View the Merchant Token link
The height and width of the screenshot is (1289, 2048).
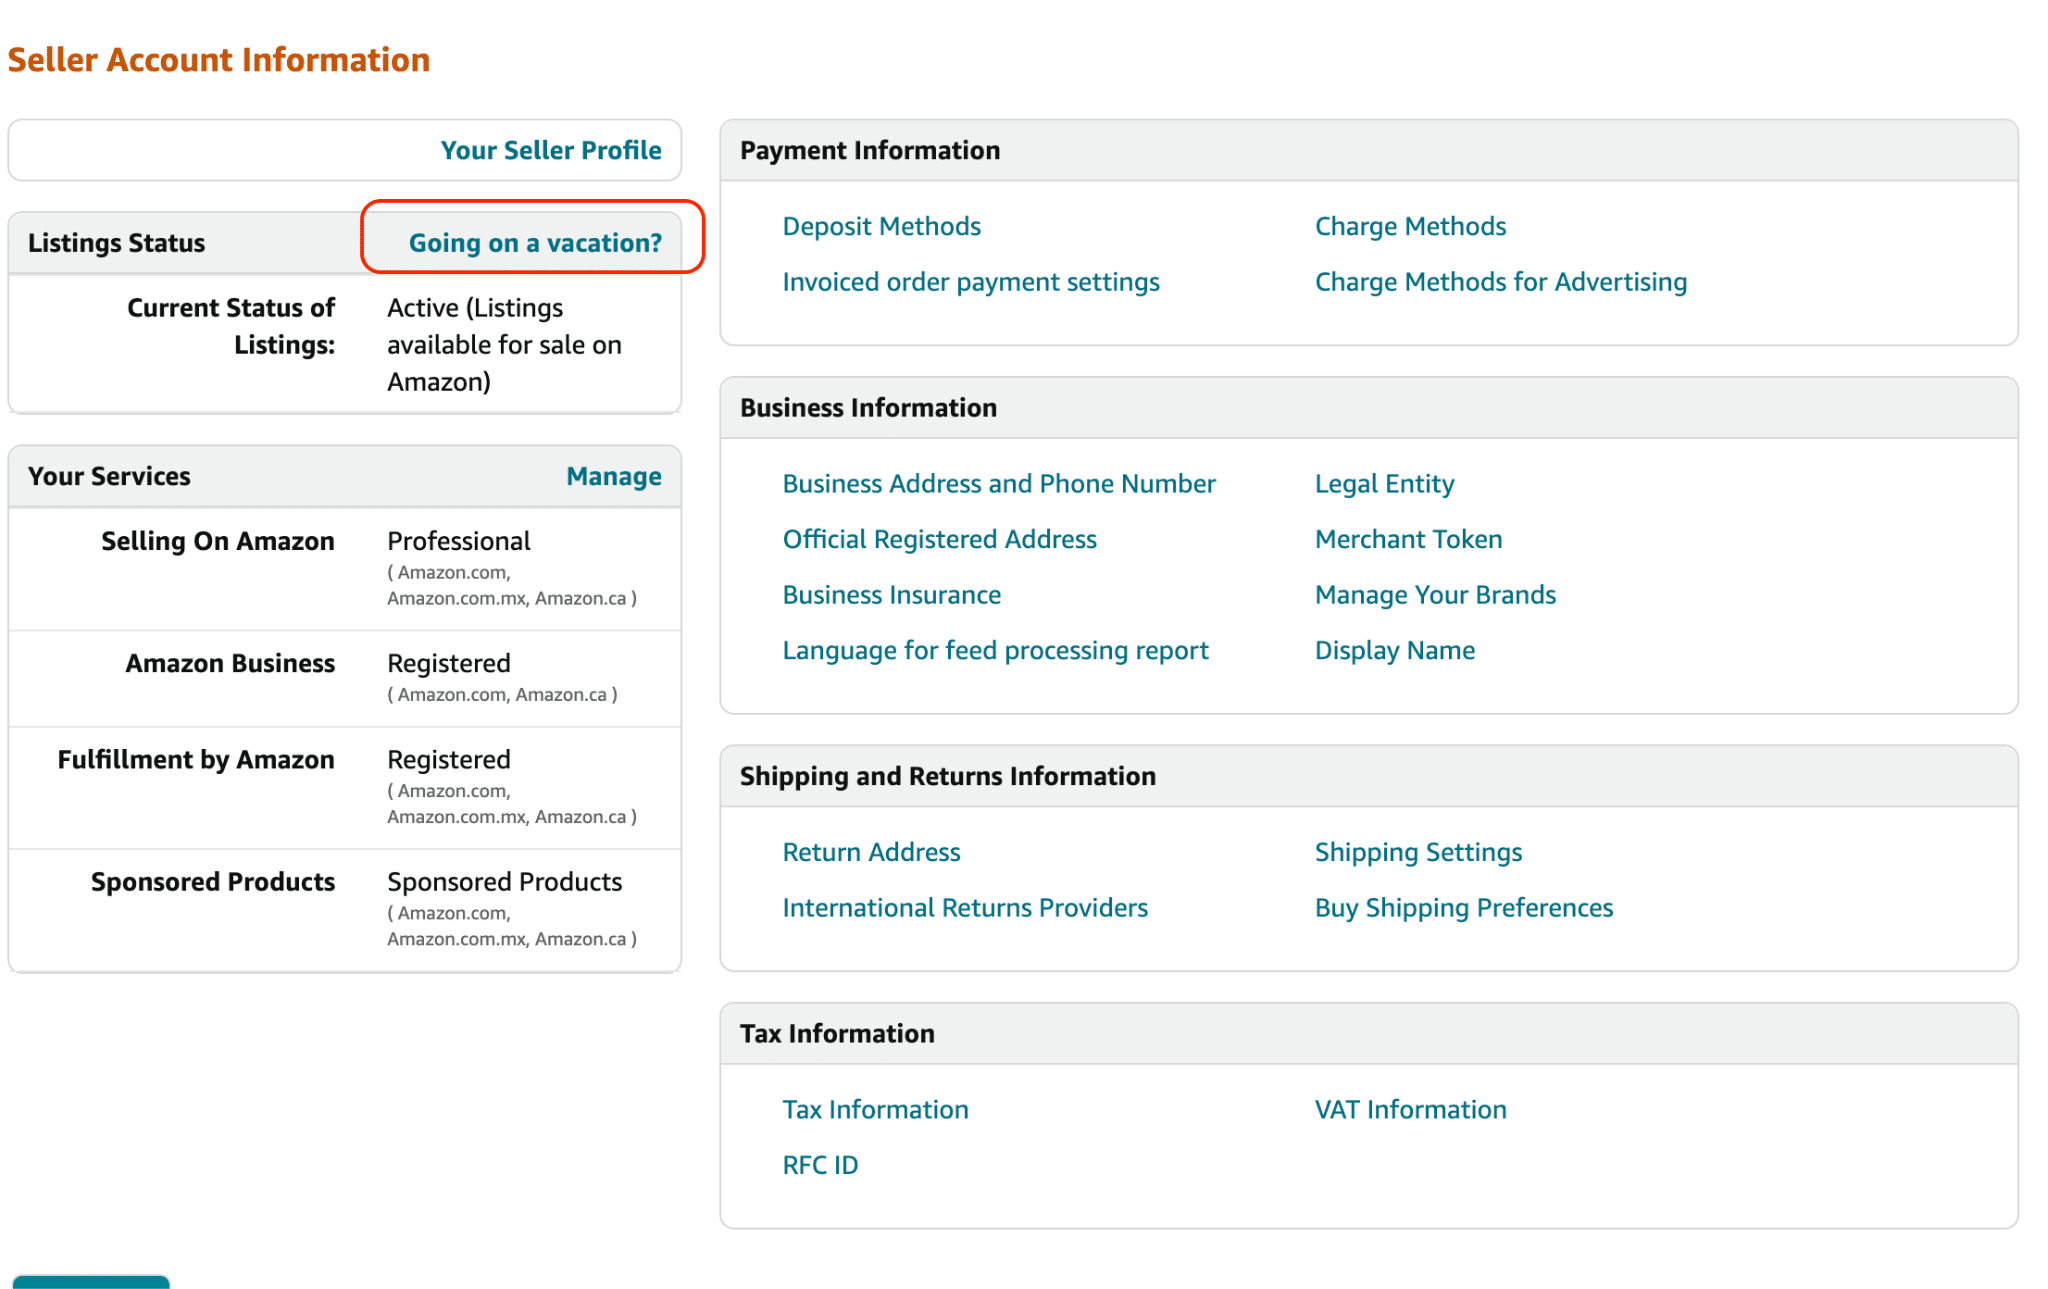tap(1408, 540)
